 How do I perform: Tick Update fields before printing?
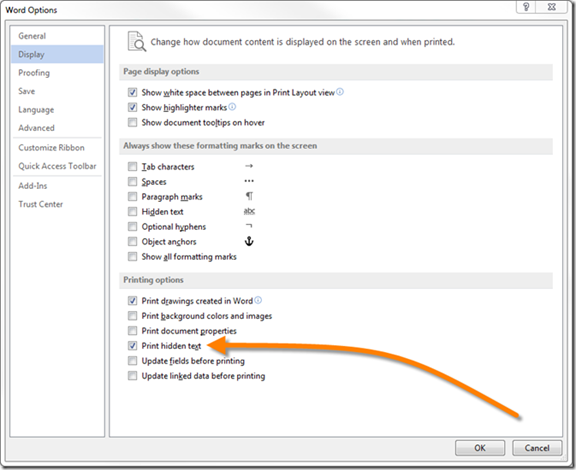[132, 361]
